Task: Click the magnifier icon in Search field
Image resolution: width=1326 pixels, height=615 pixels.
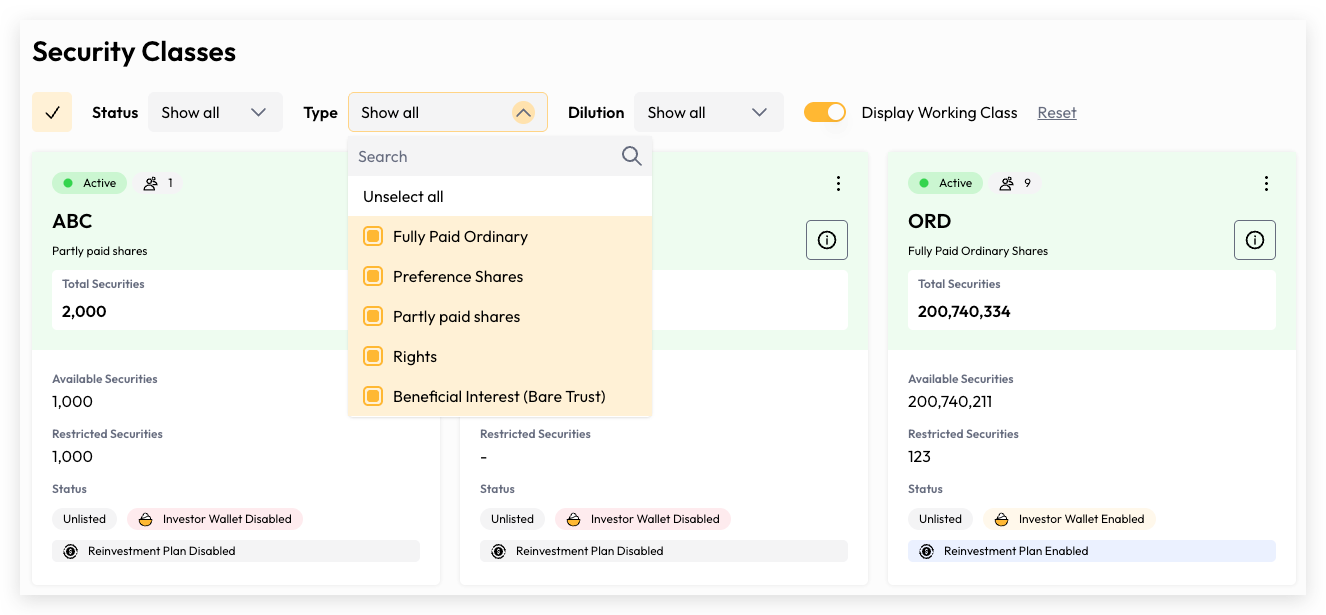Action: pyautogui.click(x=631, y=156)
